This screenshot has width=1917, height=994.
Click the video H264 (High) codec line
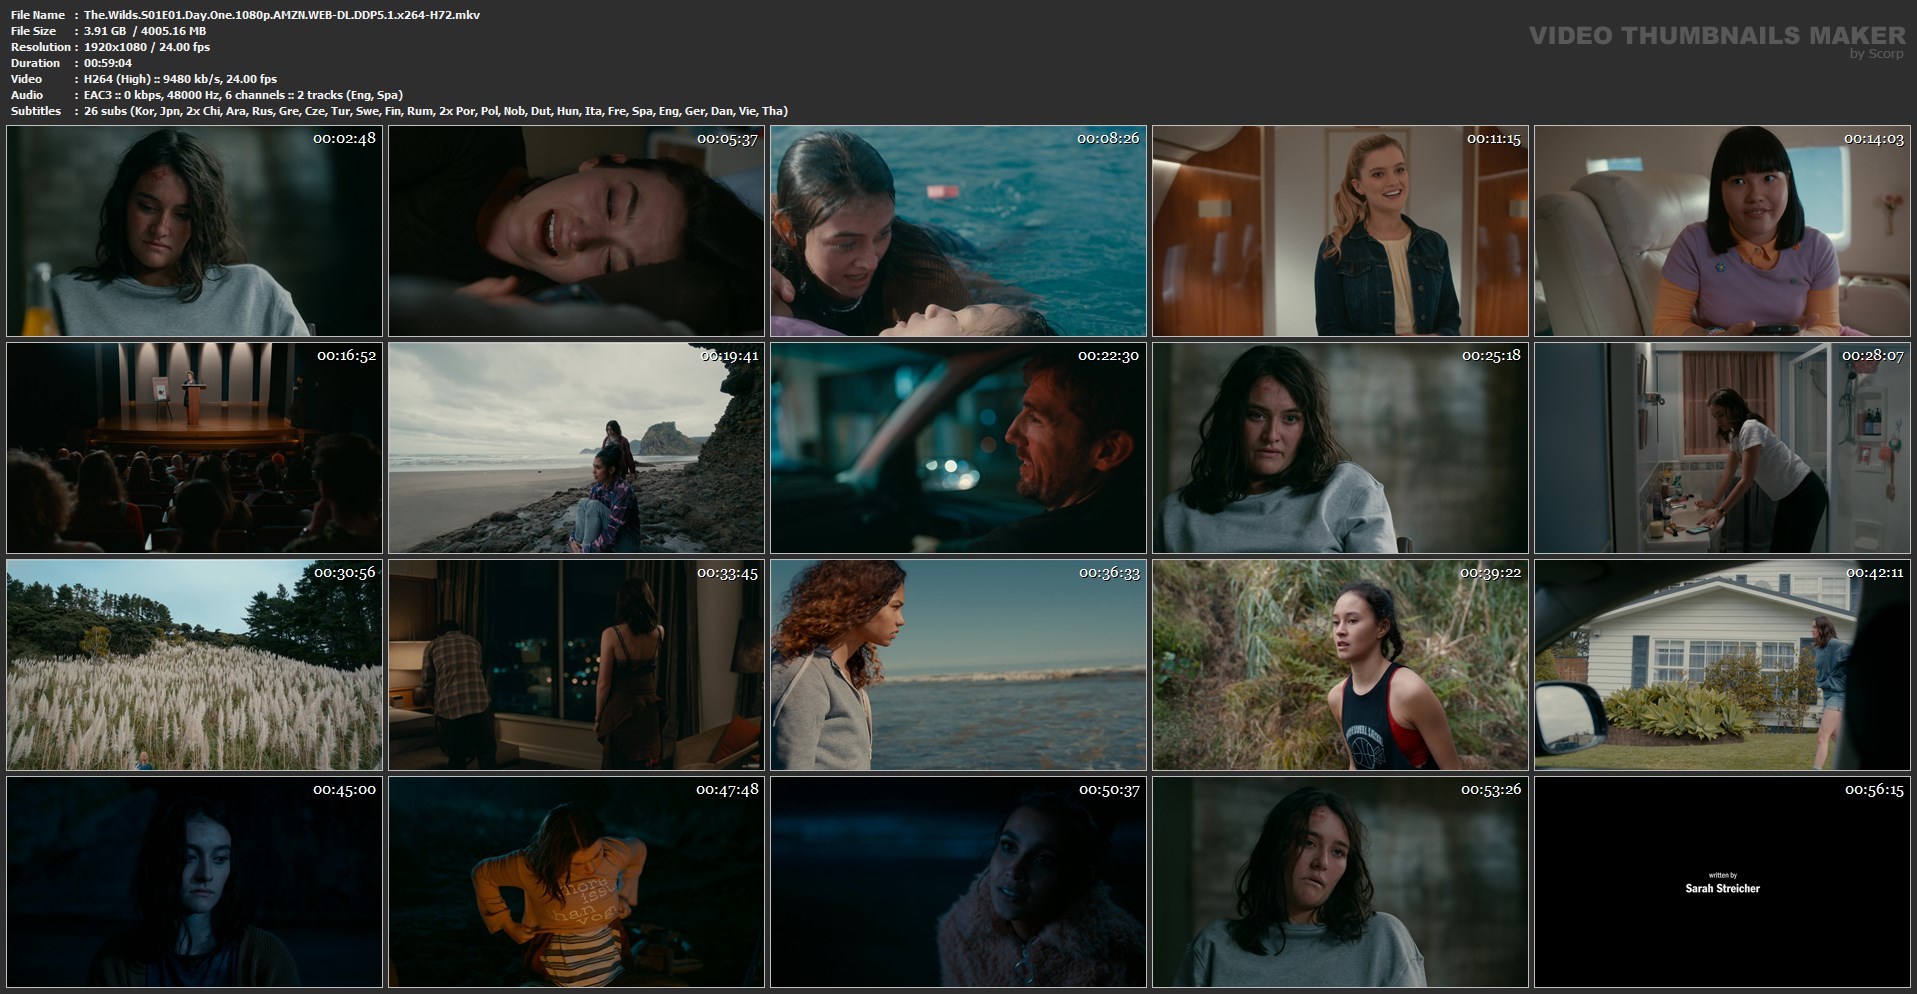point(180,79)
